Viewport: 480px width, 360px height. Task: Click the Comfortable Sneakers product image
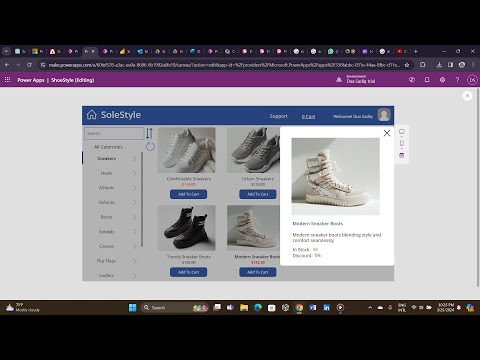pos(187,150)
